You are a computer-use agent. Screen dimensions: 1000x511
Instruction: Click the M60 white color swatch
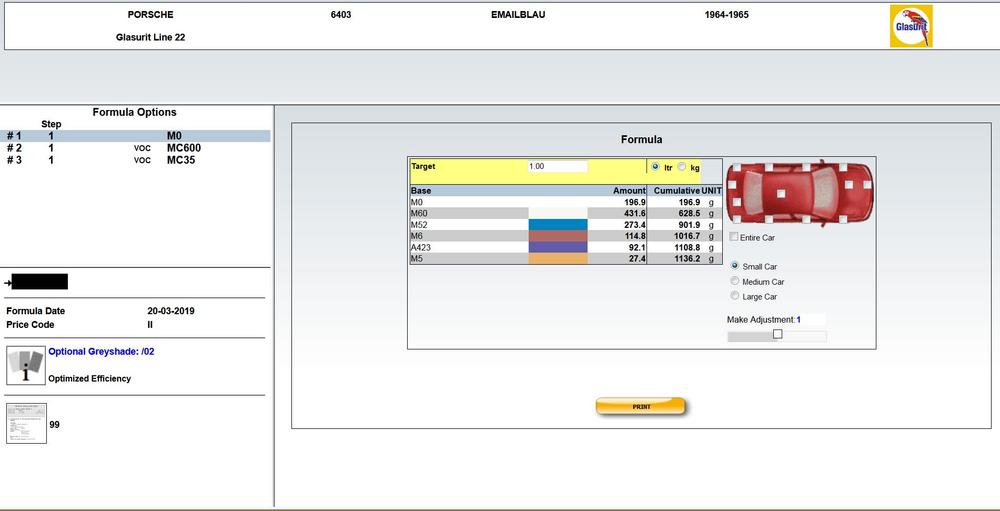(557, 213)
